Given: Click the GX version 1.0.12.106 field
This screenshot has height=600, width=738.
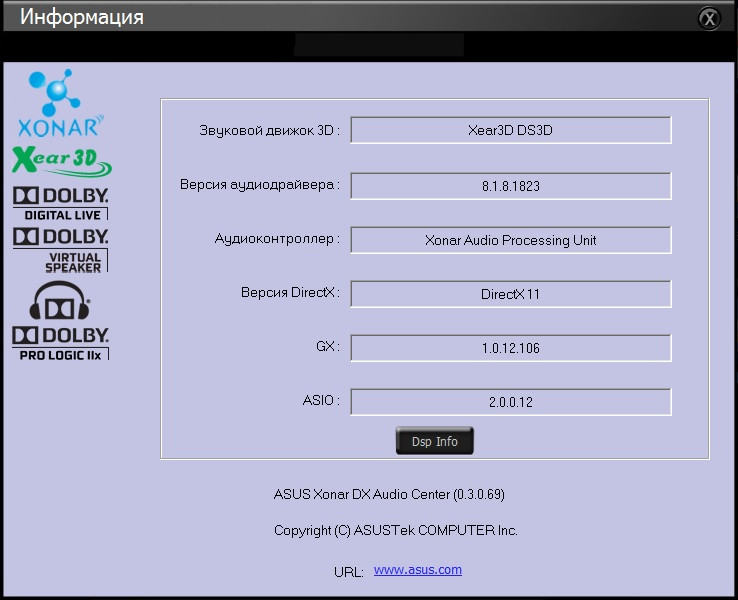Looking at the screenshot, I should click(511, 348).
